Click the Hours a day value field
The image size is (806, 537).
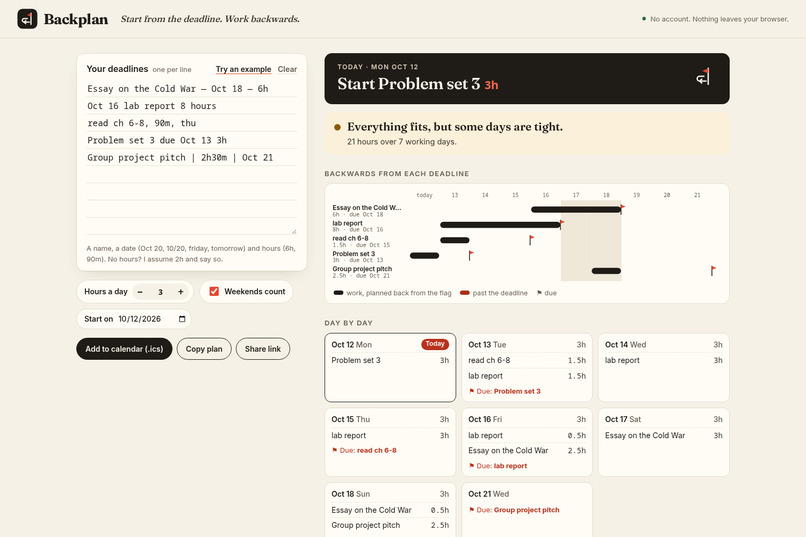pos(160,292)
